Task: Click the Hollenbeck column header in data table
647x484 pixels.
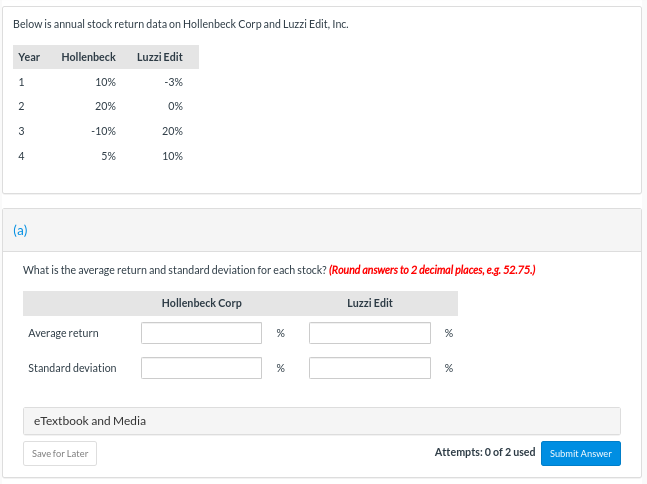Action: [88, 57]
